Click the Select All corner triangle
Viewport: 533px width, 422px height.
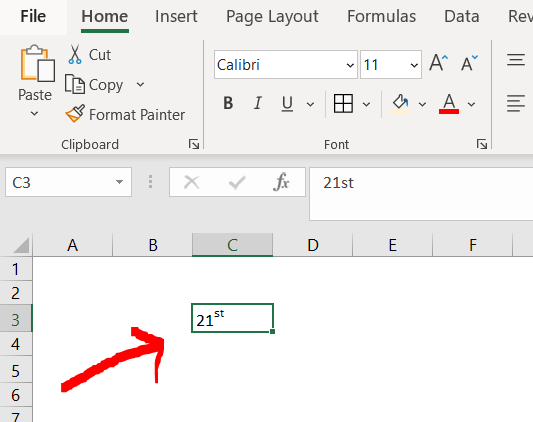click(21, 246)
